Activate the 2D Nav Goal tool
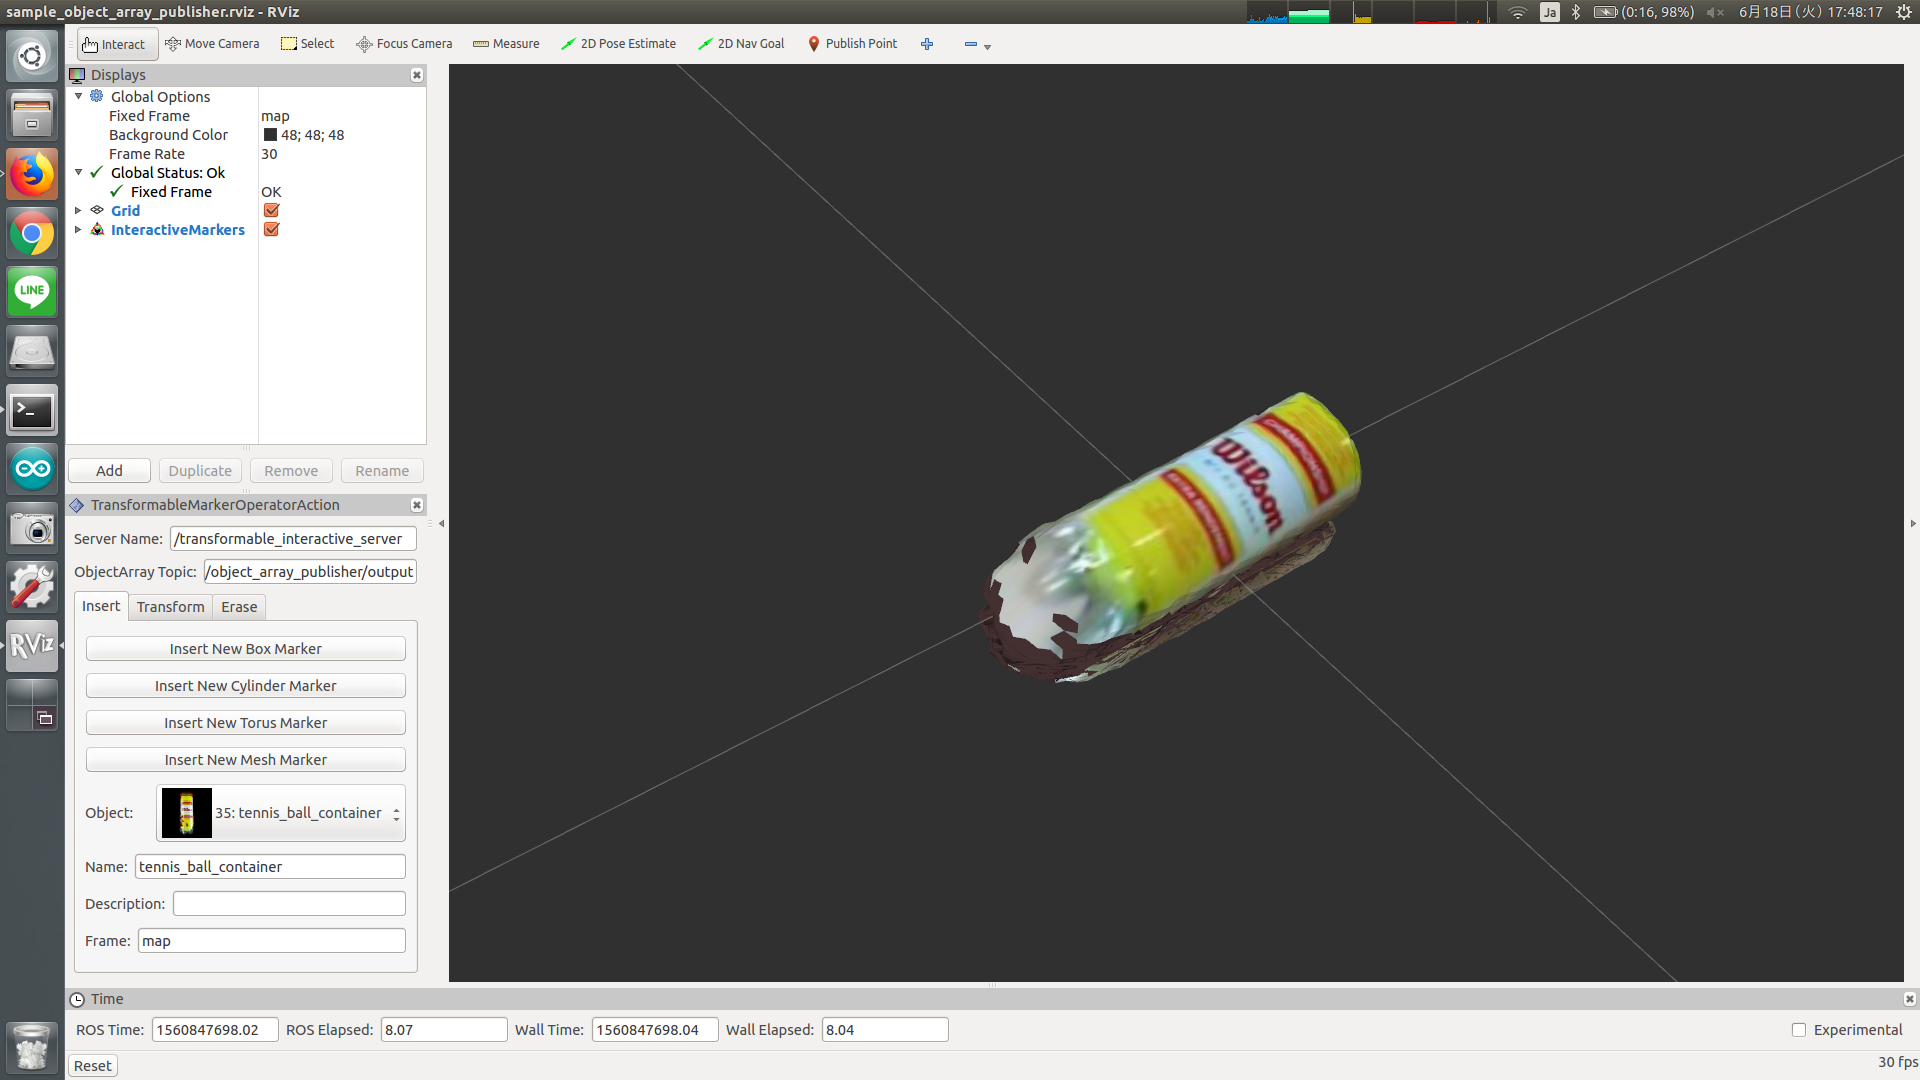The image size is (1920, 1080). click(741, 44)
